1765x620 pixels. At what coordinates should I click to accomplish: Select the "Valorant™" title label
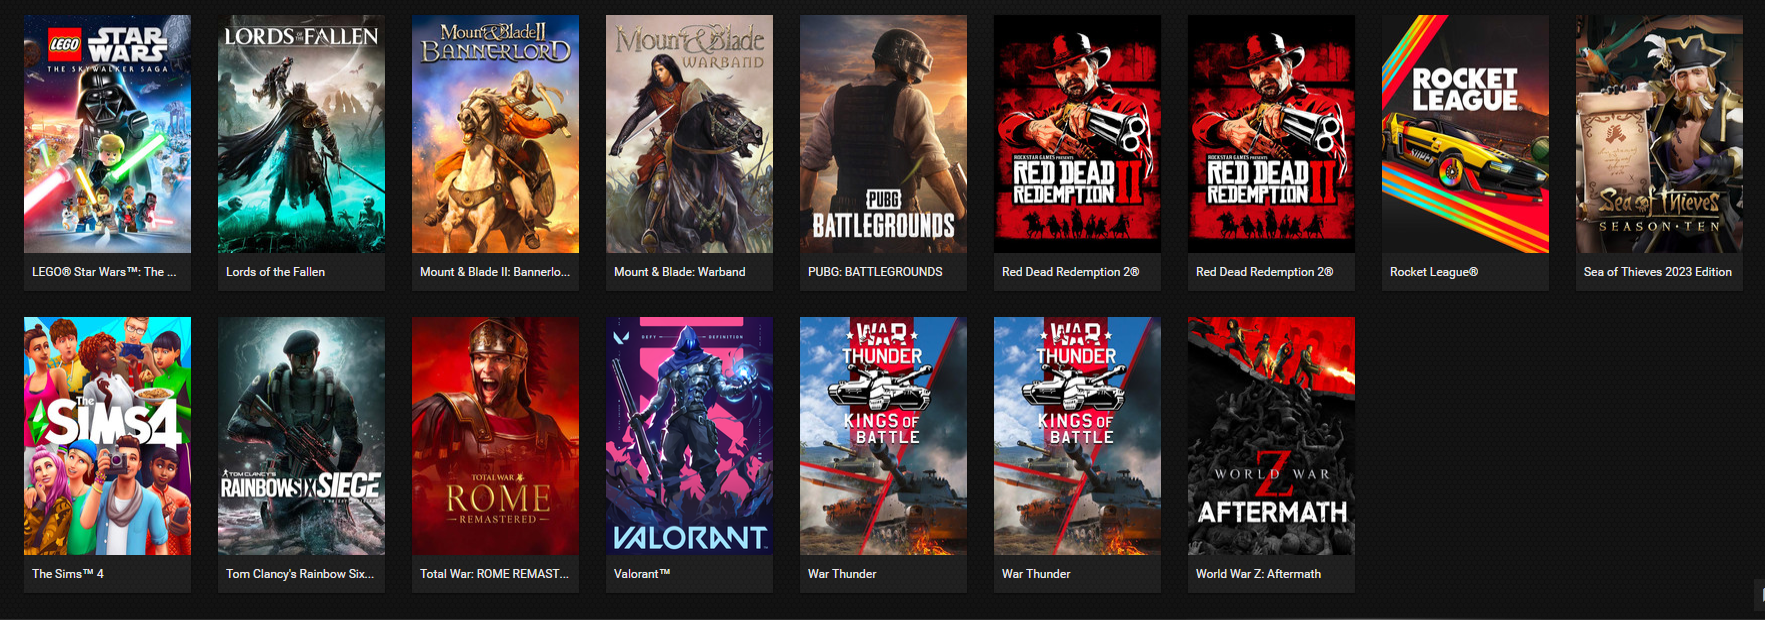click(x=642, y=574)
